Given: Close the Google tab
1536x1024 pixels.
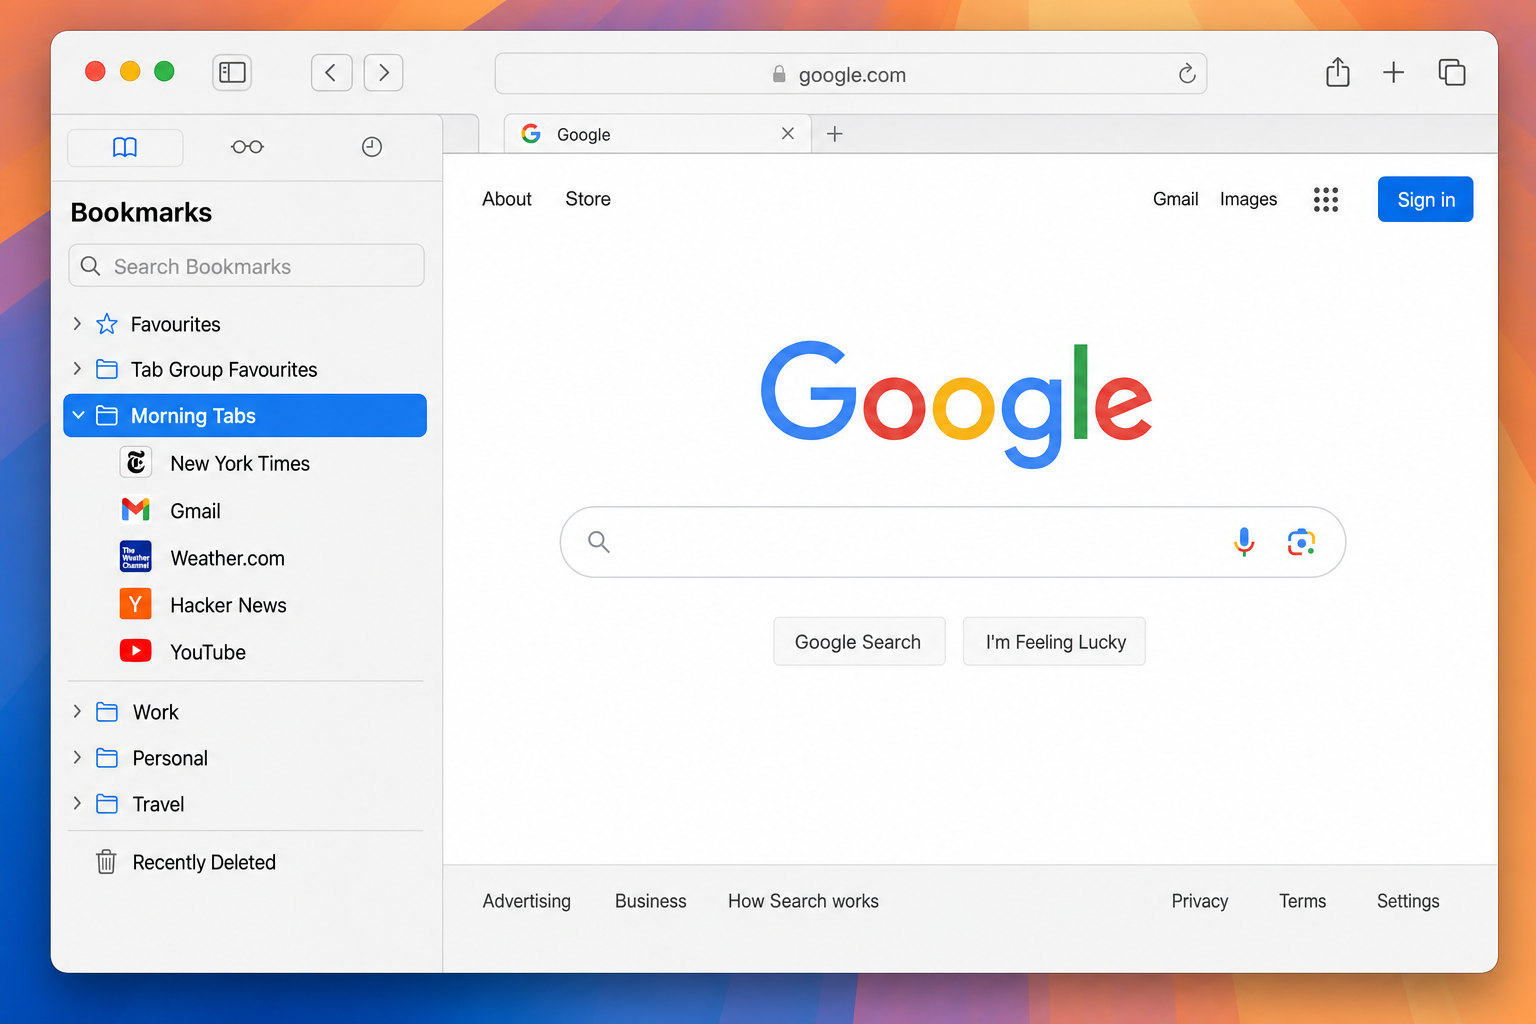Looking at the screenshot, I should coord(788,133).
